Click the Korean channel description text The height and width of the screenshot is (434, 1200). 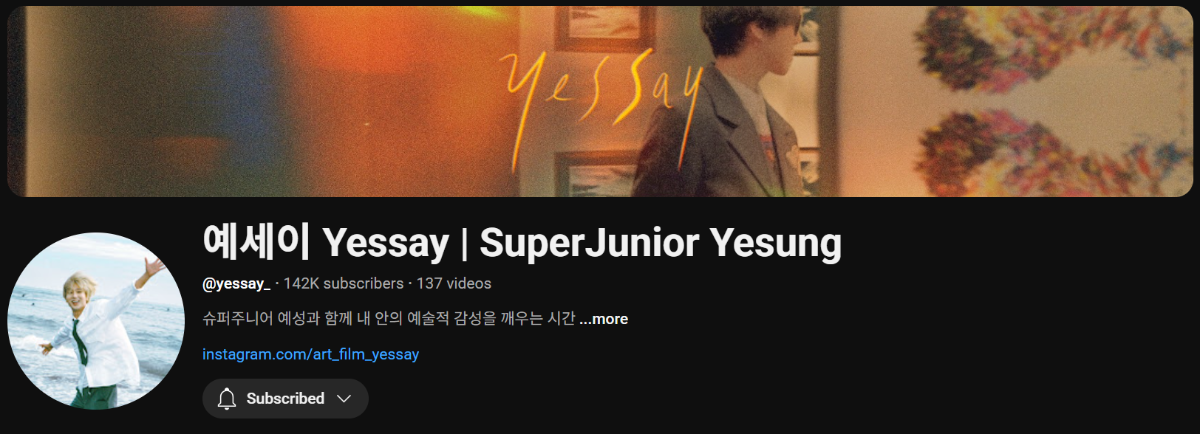tap(388, 319)
